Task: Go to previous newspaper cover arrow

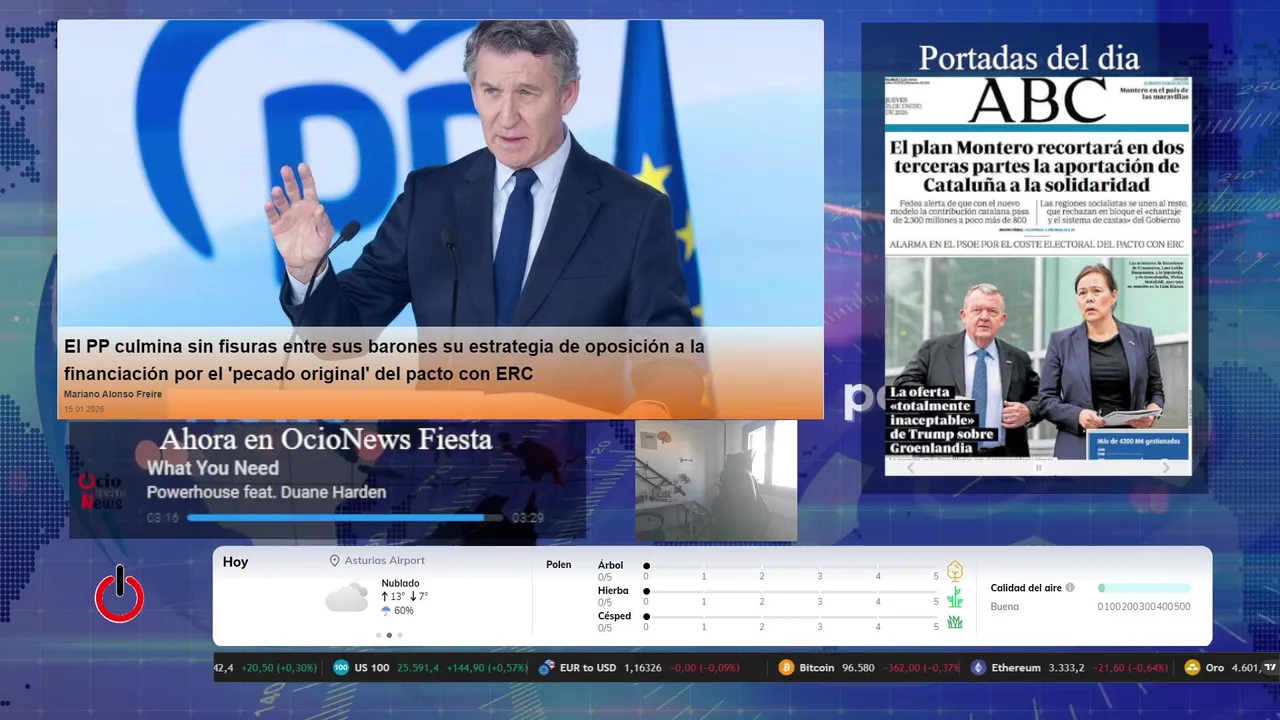Action: click(x=910, y=467)
